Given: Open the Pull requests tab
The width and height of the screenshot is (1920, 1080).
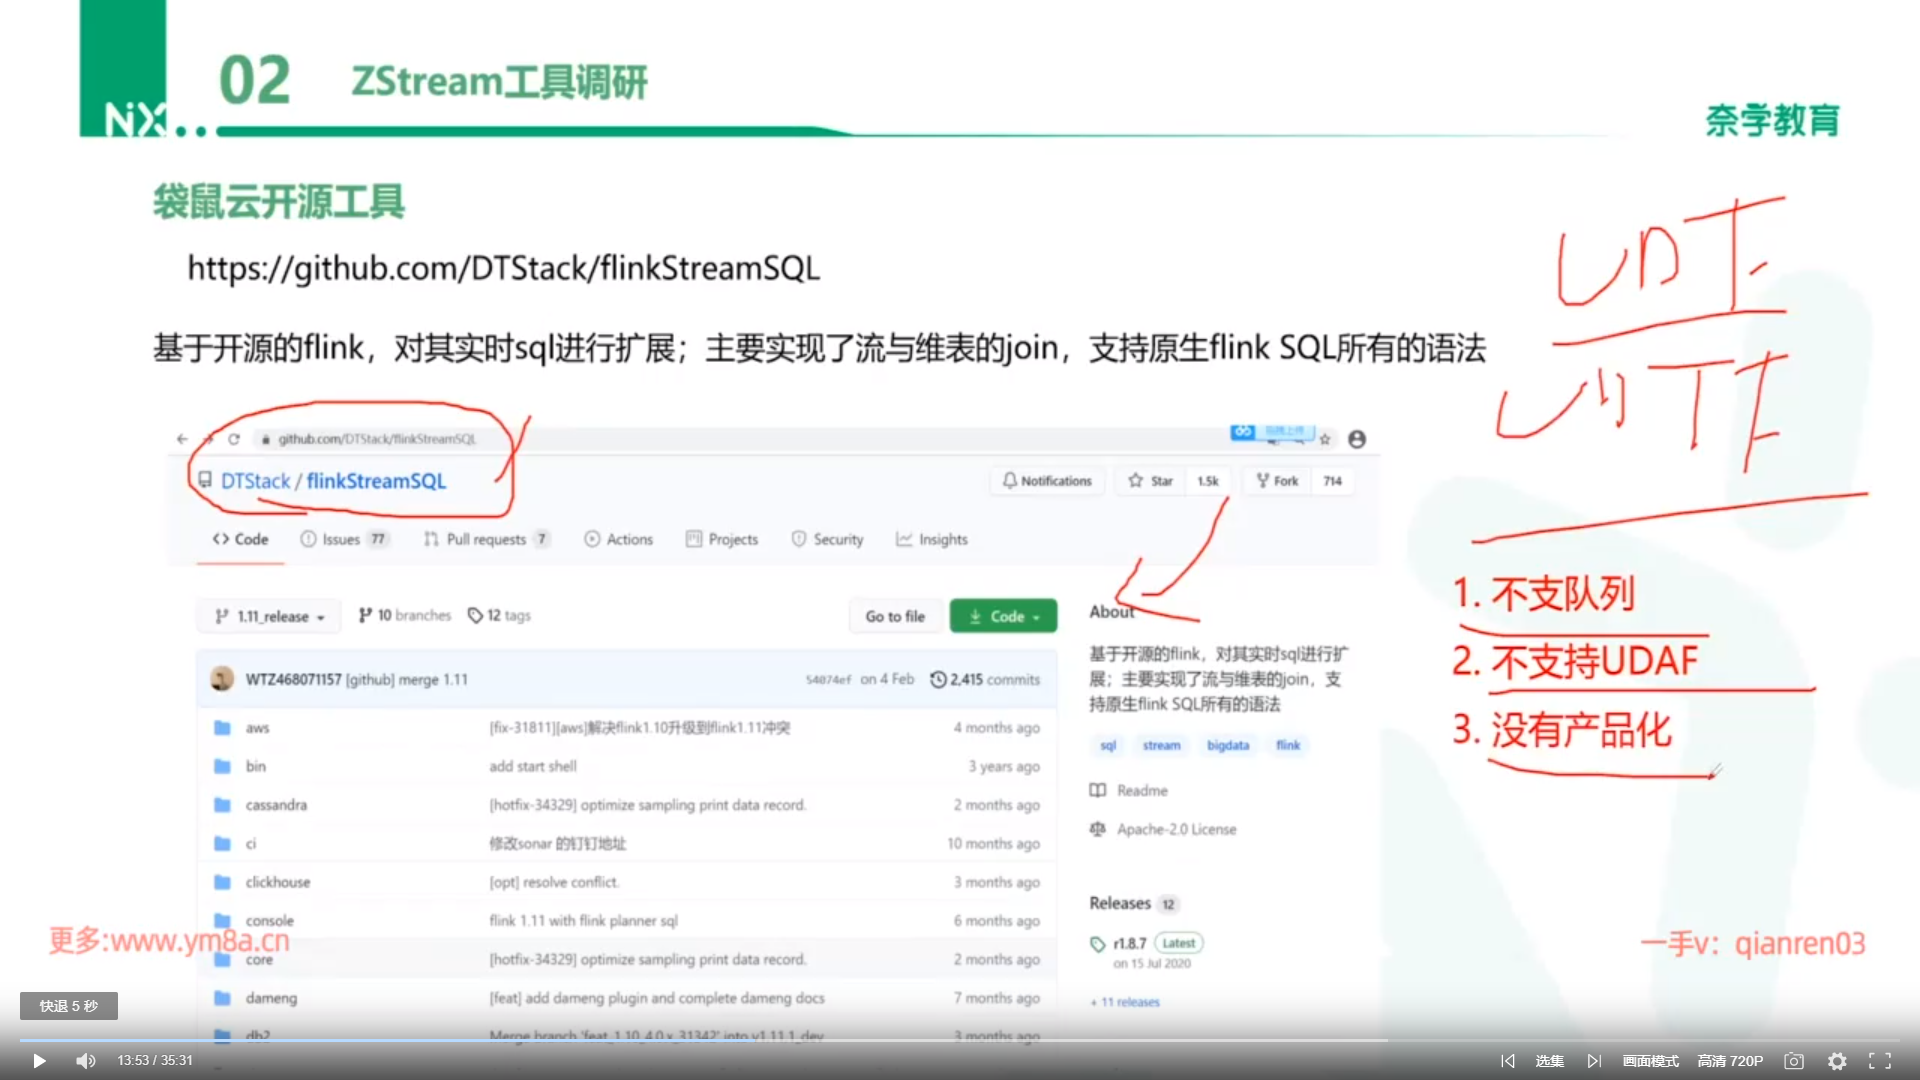Looking at the screenshot, I should (x=486, y=539).
